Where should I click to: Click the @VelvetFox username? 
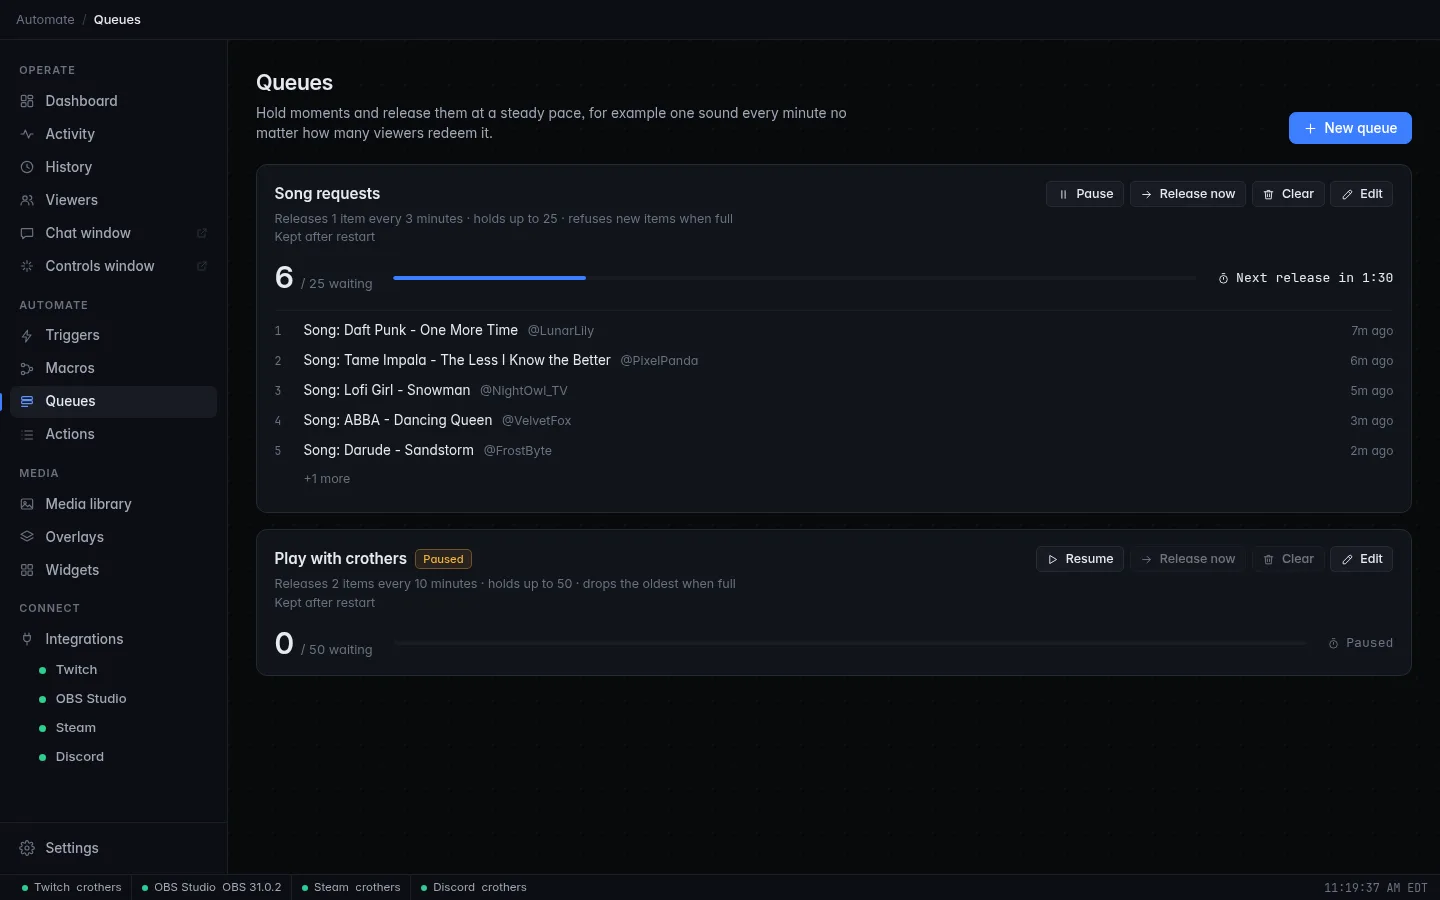tap(537, 421)
